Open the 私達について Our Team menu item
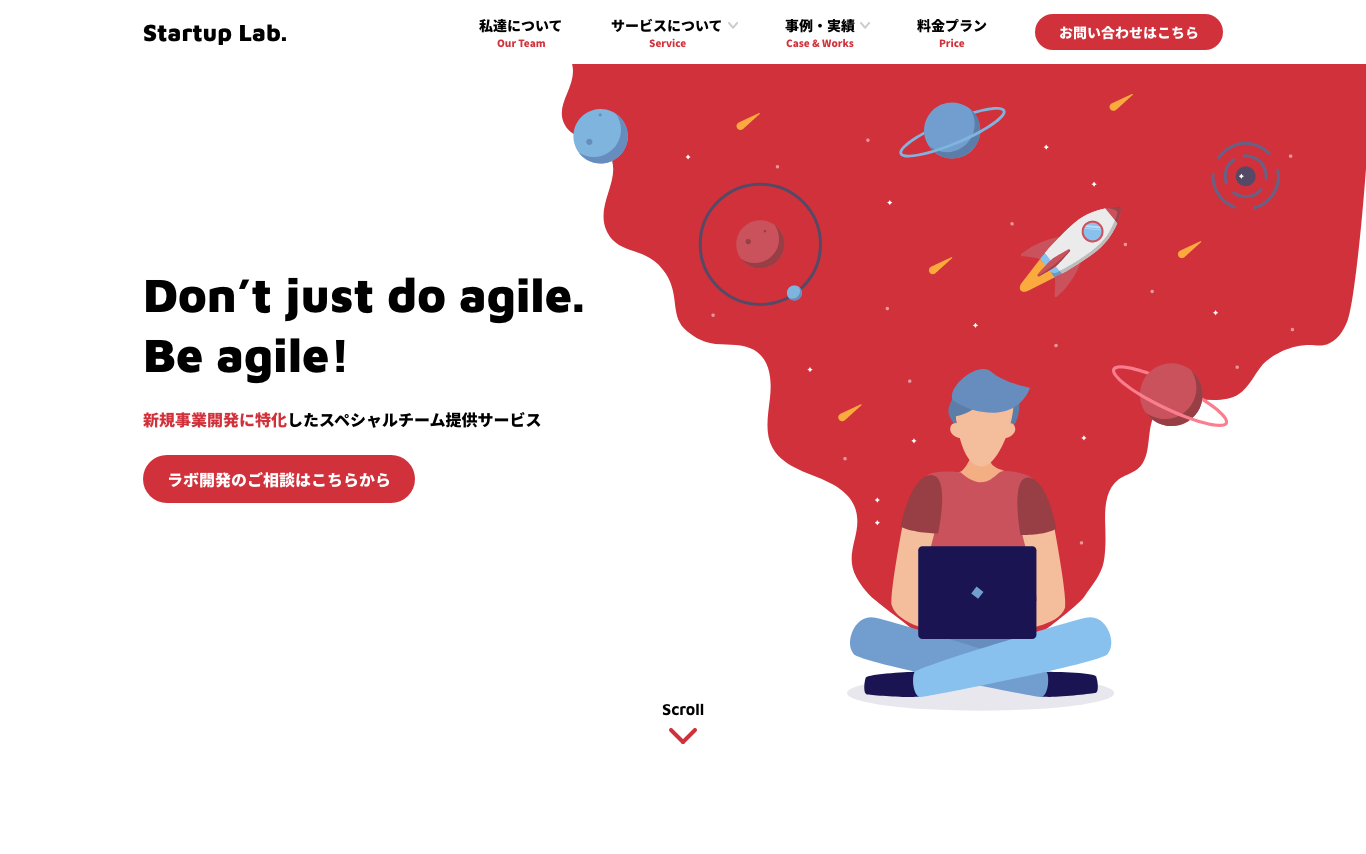This screenshot has width=1366, height=854. point(520,33)
